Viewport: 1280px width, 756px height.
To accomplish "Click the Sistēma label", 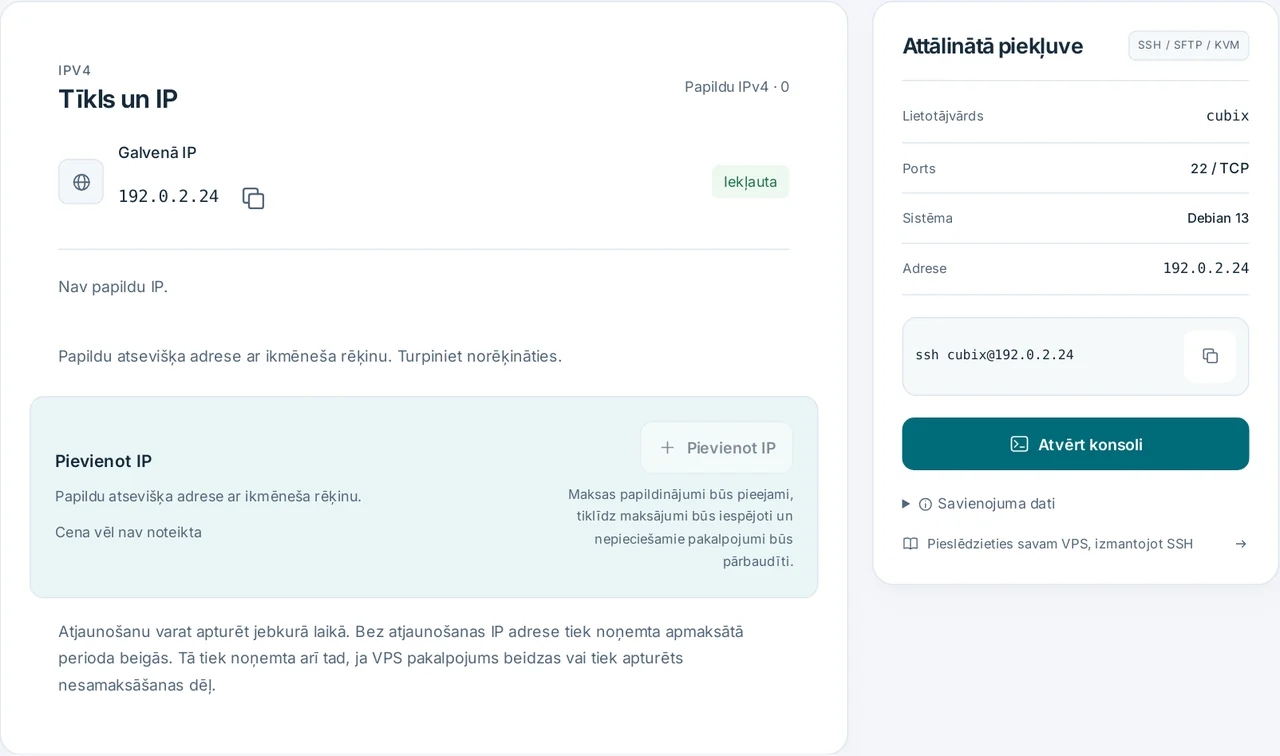I will tap(927, 218).
